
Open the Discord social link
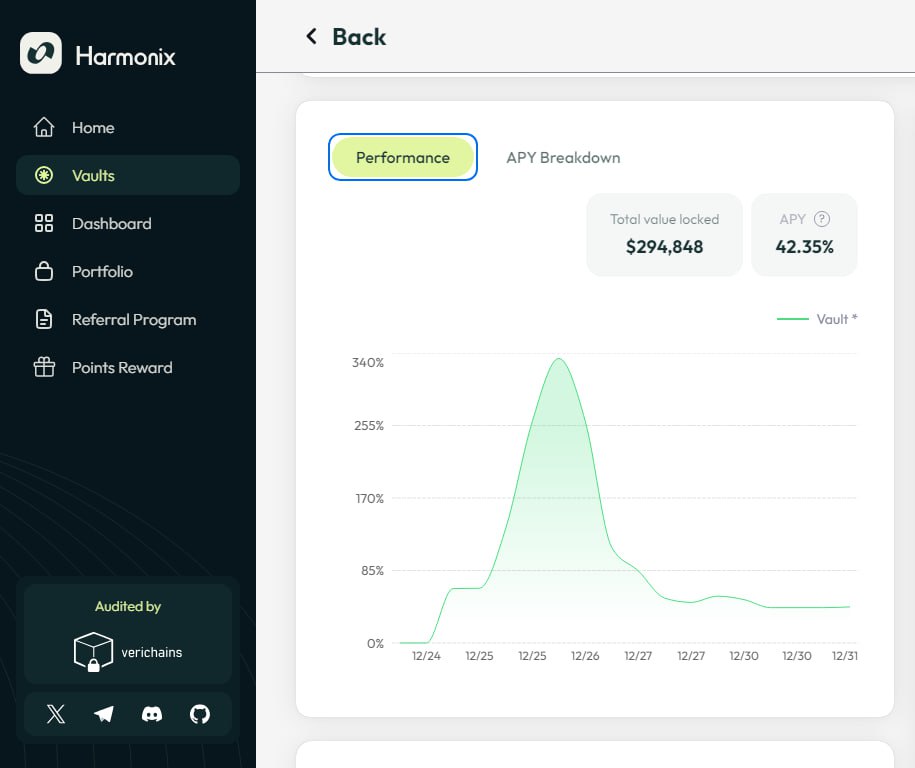click(152, 714)
